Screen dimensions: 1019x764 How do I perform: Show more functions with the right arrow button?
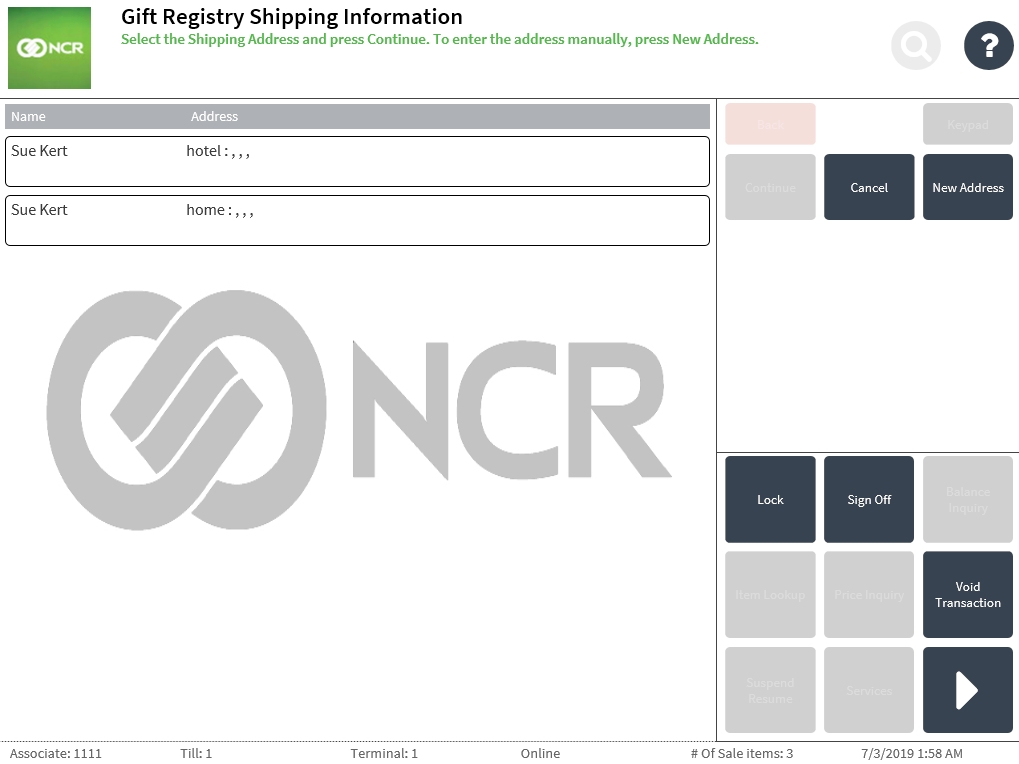(x=967, y=690)
